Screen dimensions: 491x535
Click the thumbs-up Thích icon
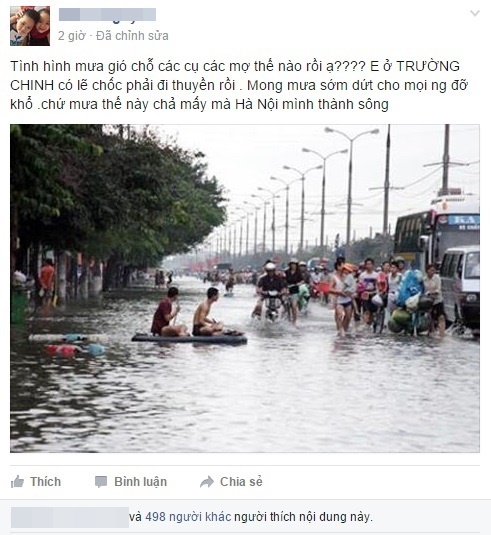[x=17, y=481]
